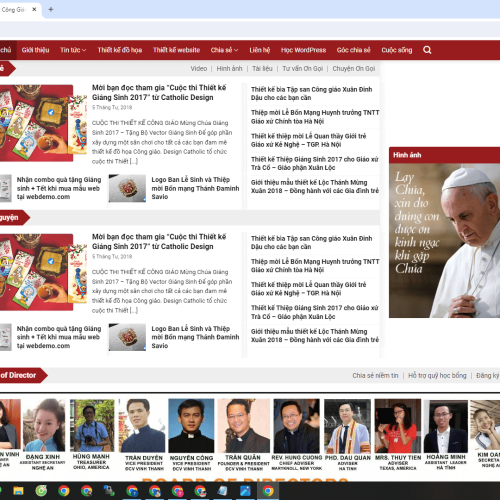The image size is (500, 500).
Task: Click the ĐẶNG XINH director photo
Action: [x=43, y=425]
